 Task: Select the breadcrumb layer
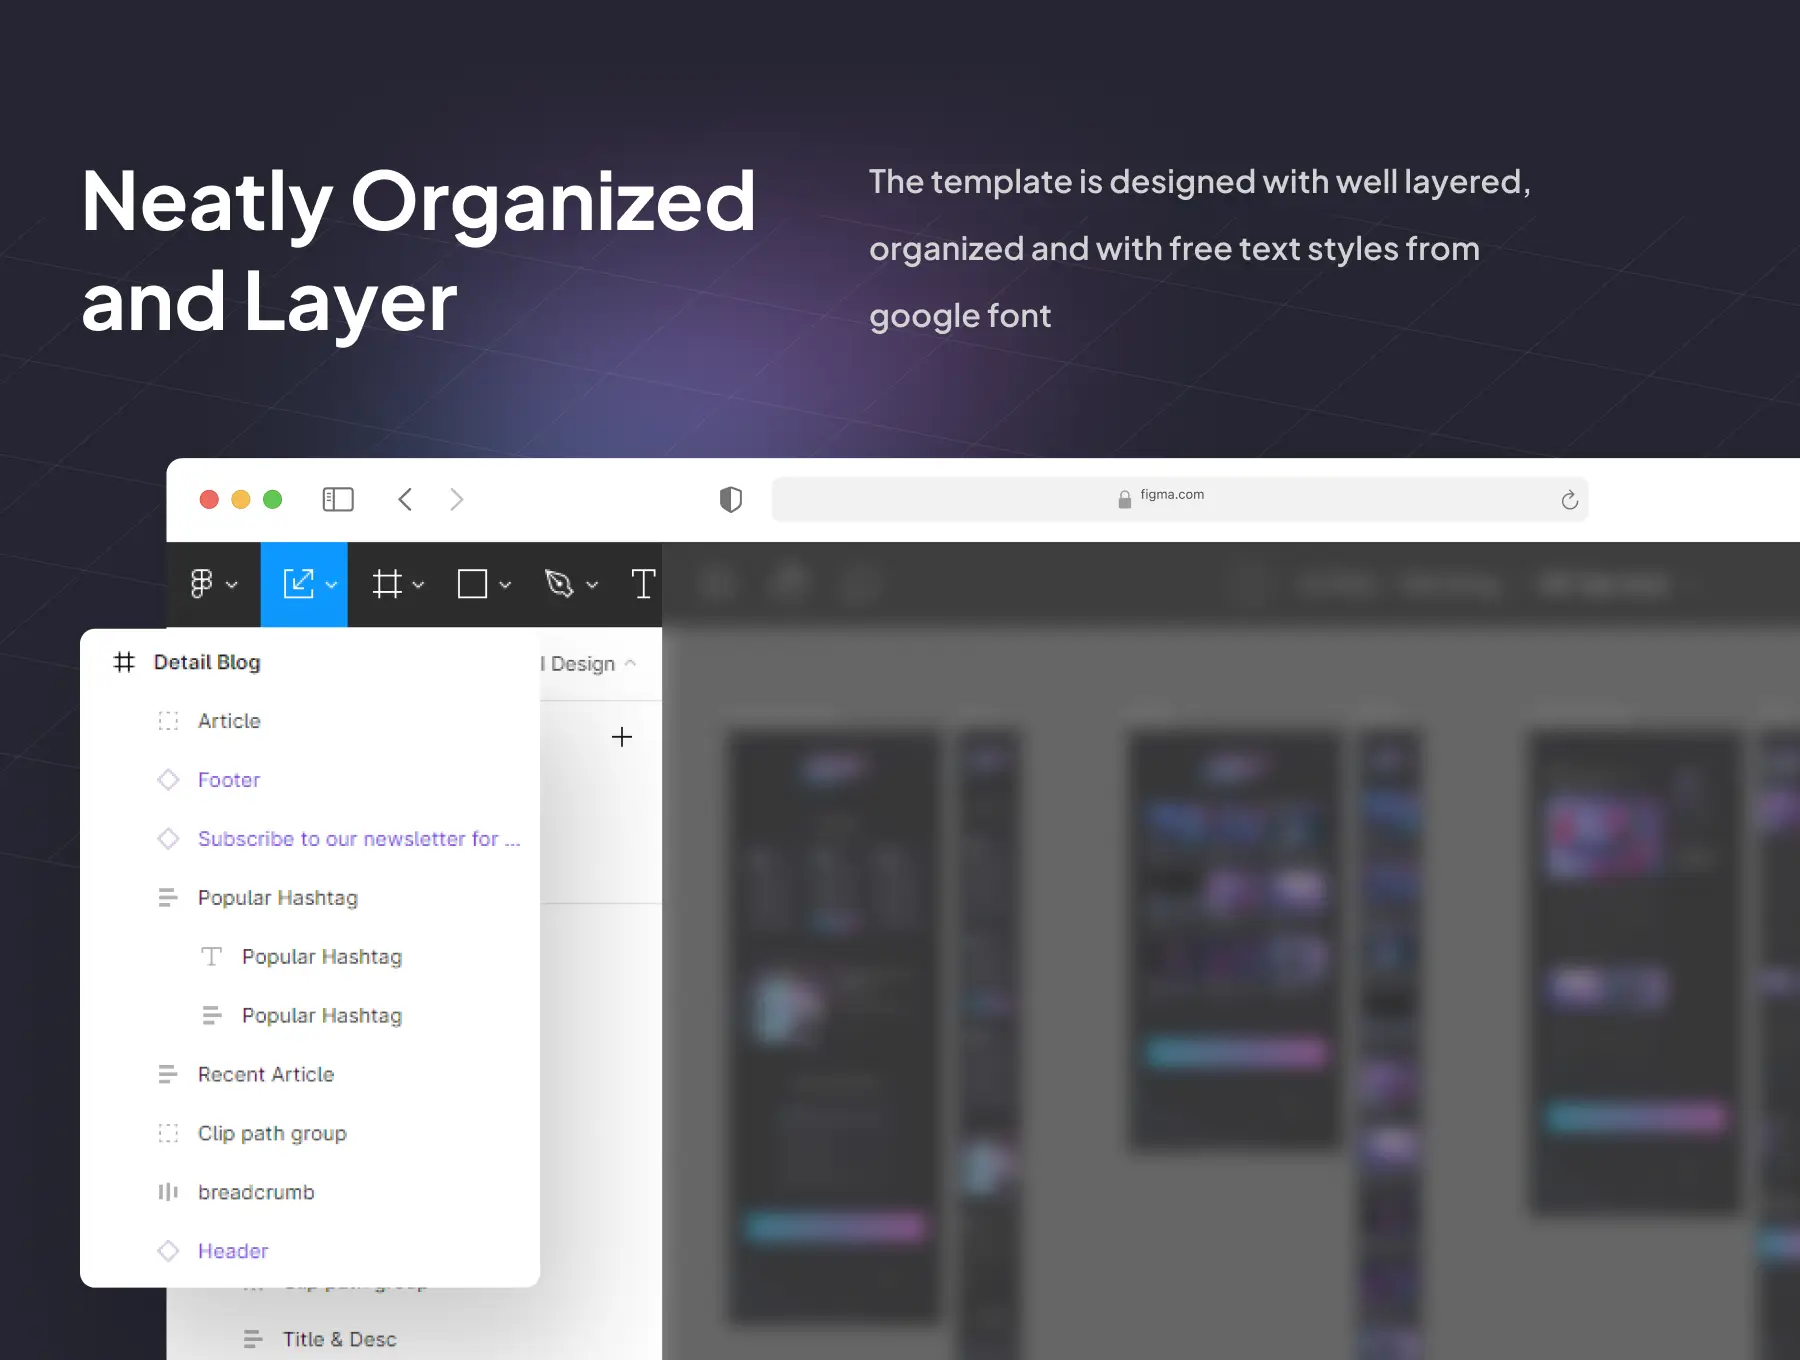256,1192
